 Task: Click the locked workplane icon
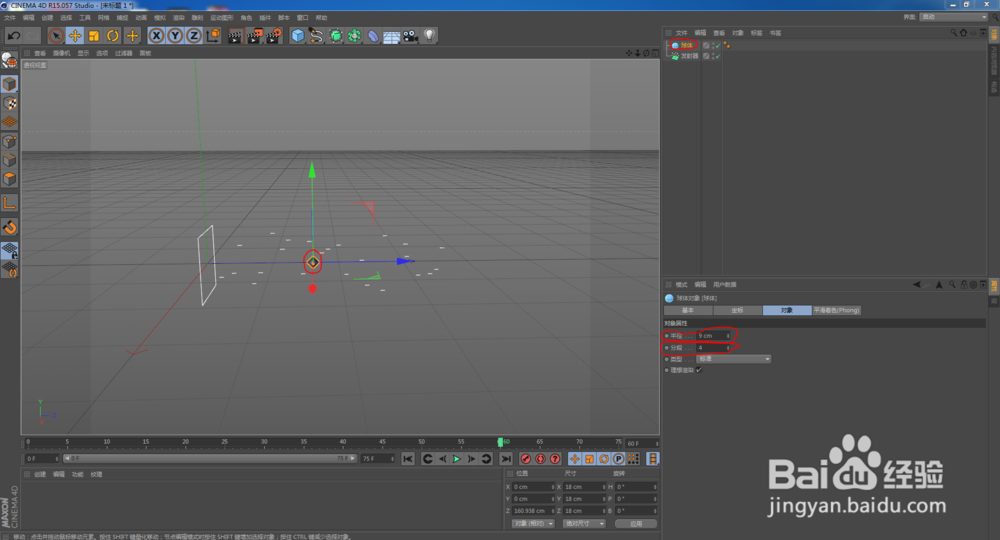tap(10, 251)
